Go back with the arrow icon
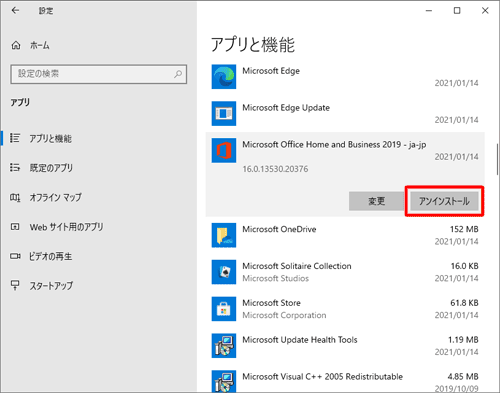The image size is (500, 393). 15,11
